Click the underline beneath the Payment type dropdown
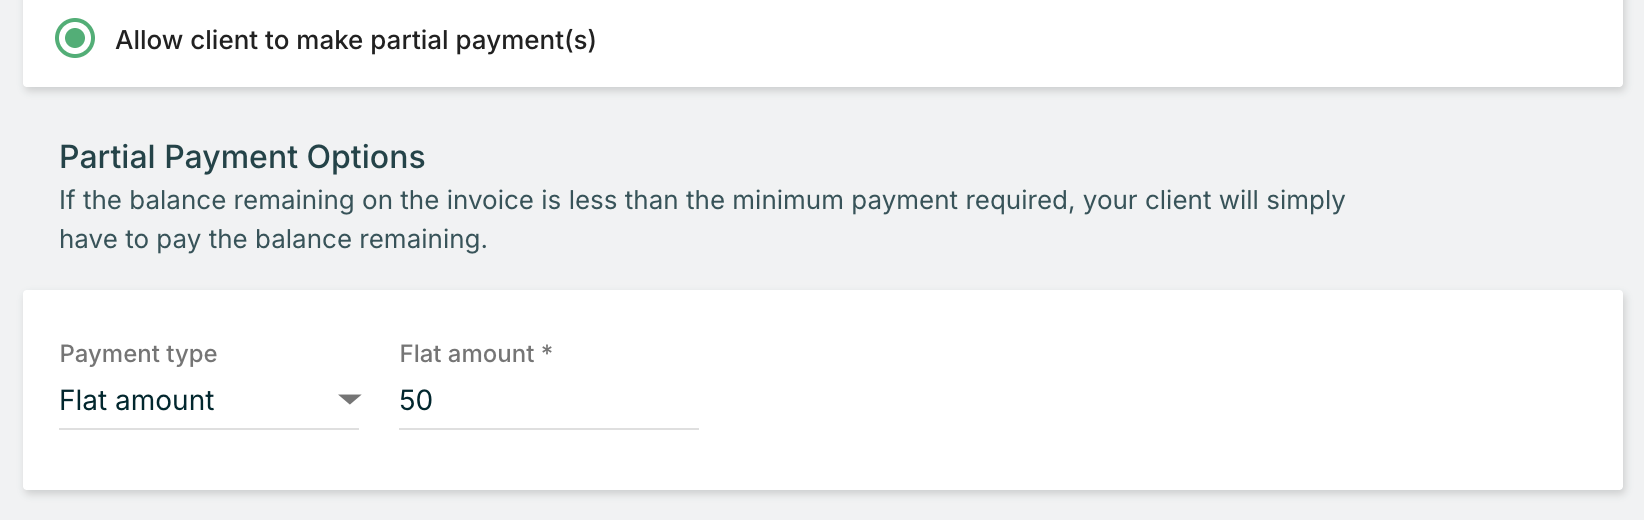 pos(209,429)
